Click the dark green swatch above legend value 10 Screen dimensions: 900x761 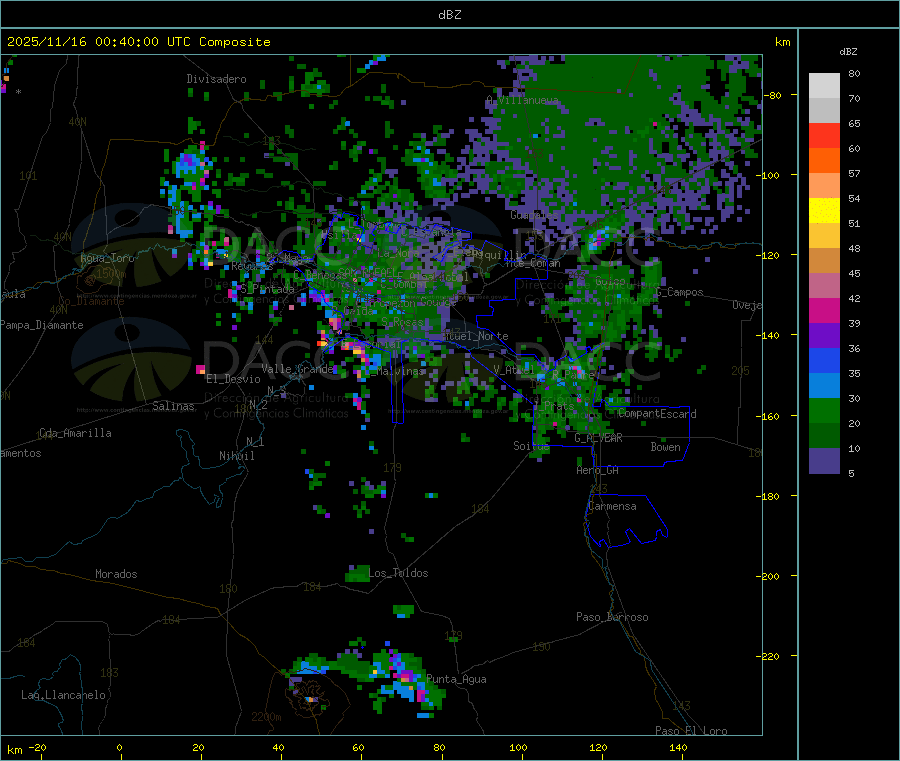tap(824, 436)
